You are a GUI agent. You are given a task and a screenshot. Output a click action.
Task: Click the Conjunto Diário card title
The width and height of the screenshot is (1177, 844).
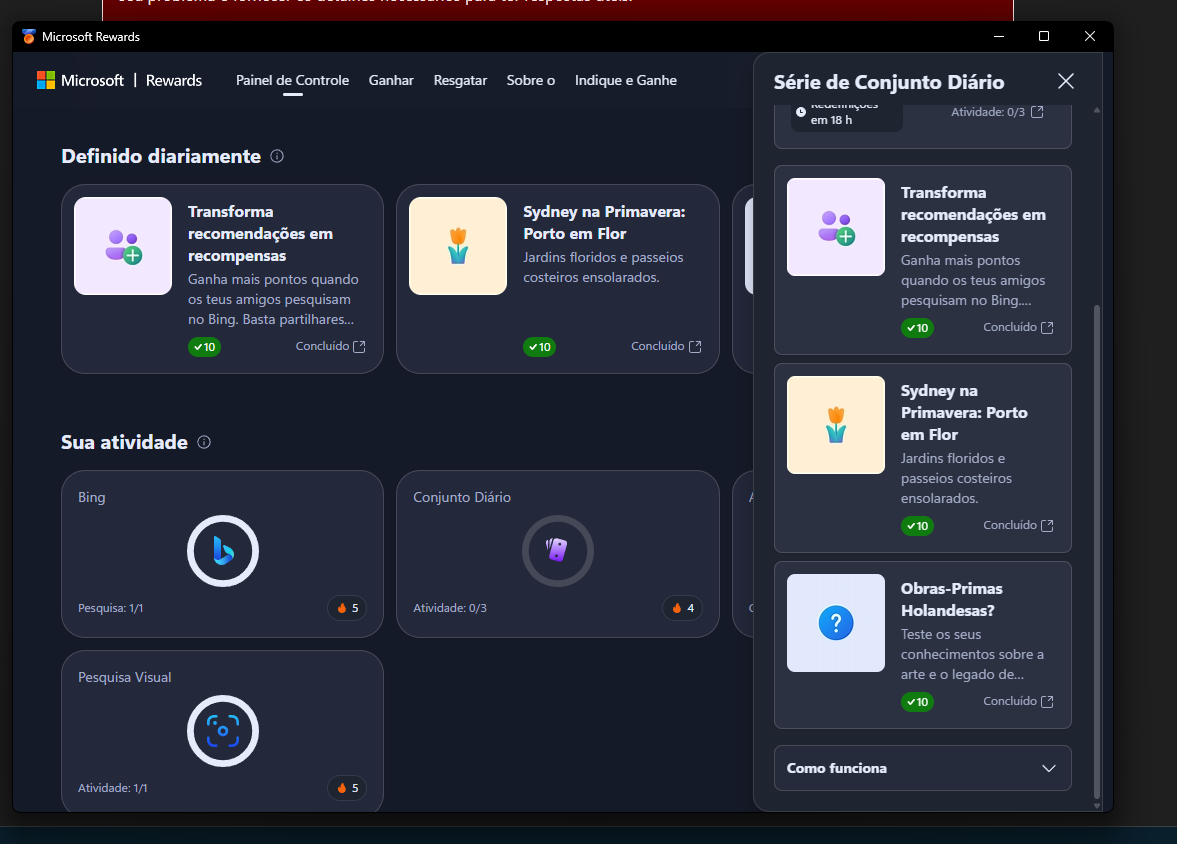point(462,497)
